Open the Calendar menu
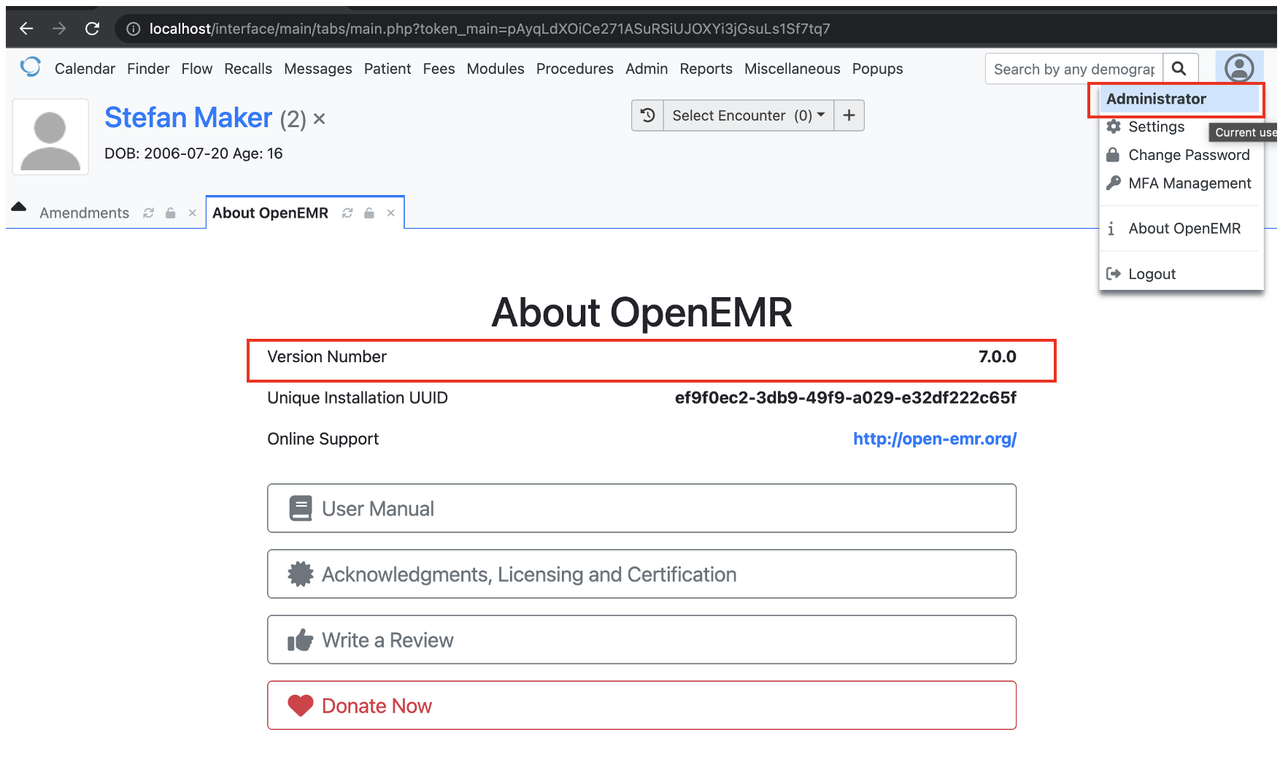This screenshot has height=771, width=1280. point(85,69)
